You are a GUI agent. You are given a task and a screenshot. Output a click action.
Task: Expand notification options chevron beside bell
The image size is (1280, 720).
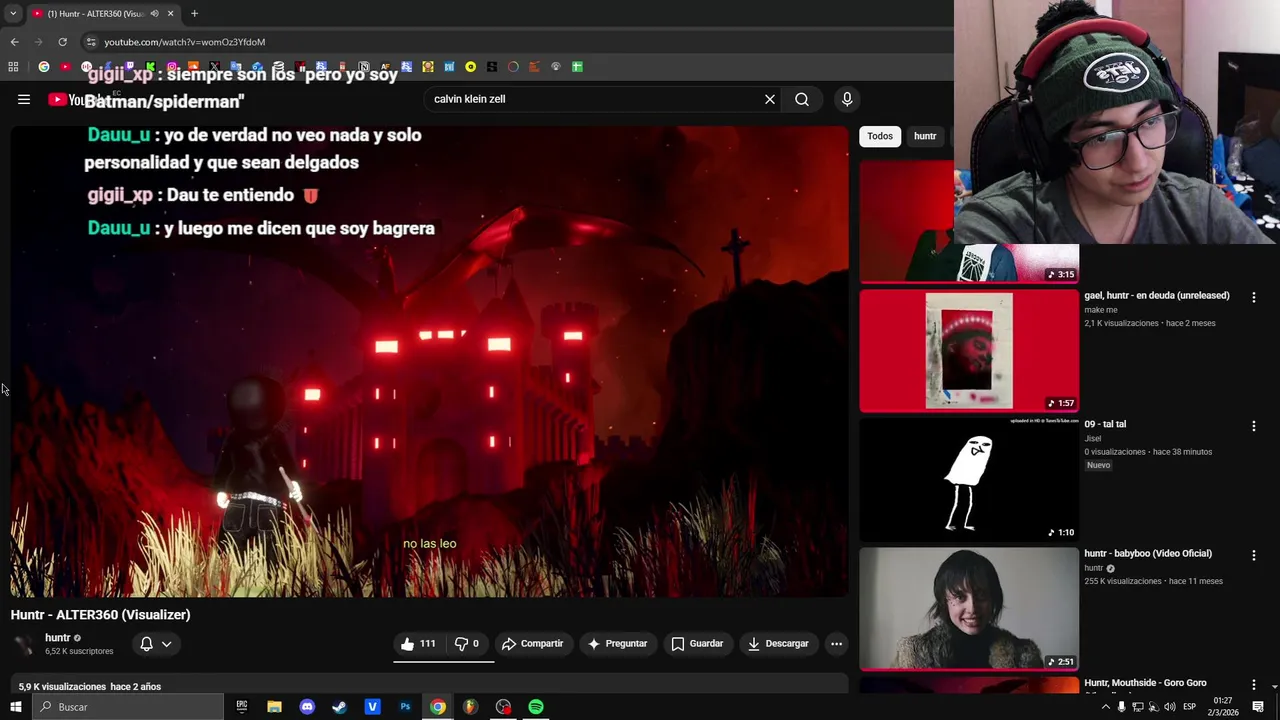pos(167,644)
